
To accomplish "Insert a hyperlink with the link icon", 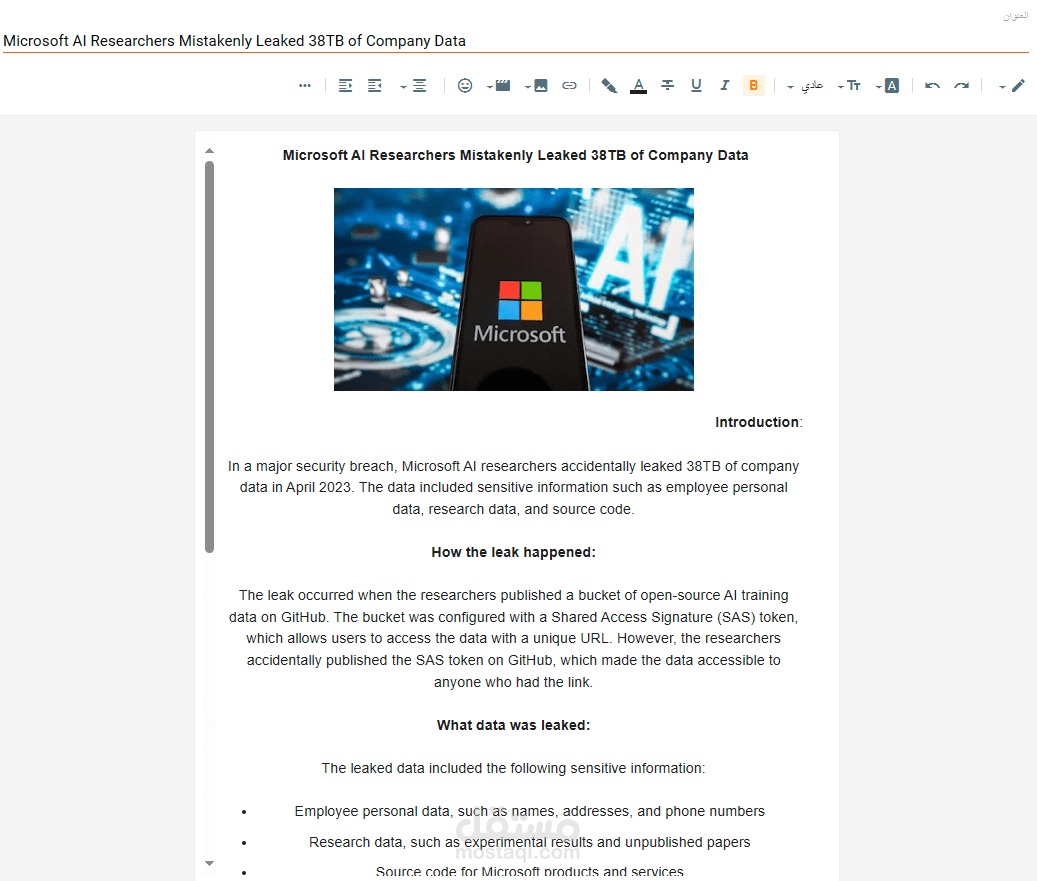I will (568, 85).
